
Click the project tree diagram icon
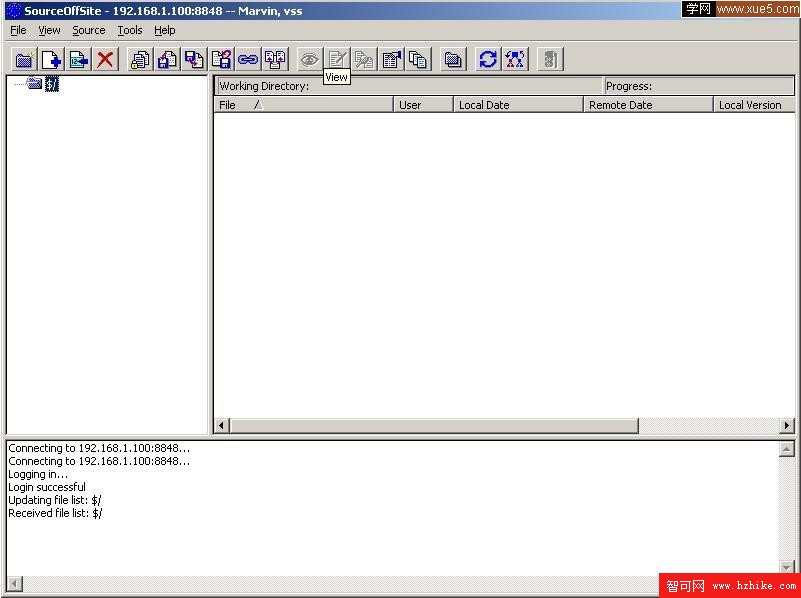(x=515, y=60)
